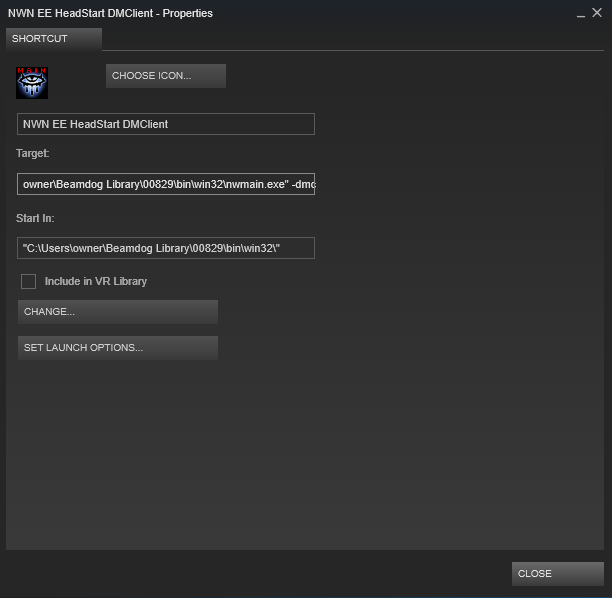Enable Include in VR Library checkbox
This screenshot has height=598, width=612.
28,281
